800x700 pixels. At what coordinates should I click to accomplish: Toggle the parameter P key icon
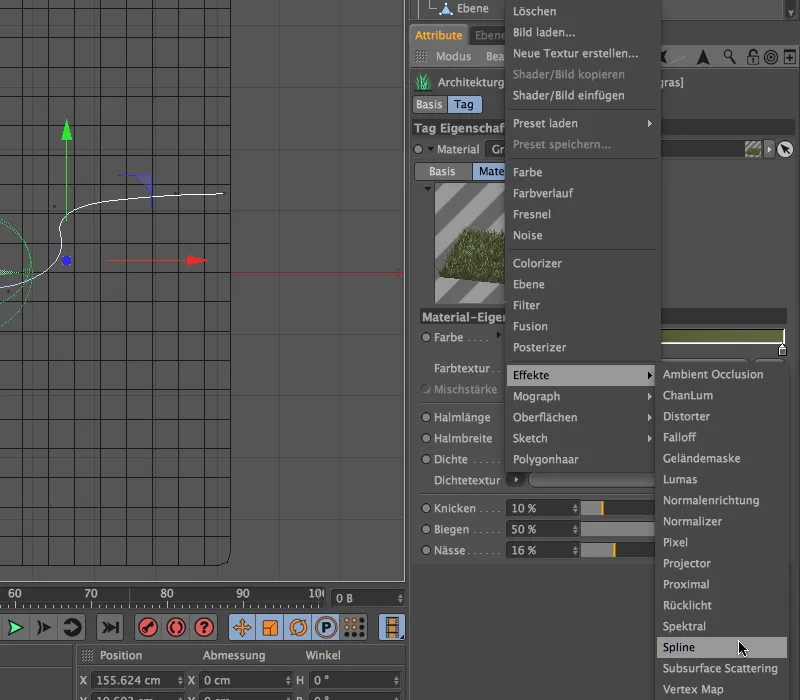tap(326, 627)
